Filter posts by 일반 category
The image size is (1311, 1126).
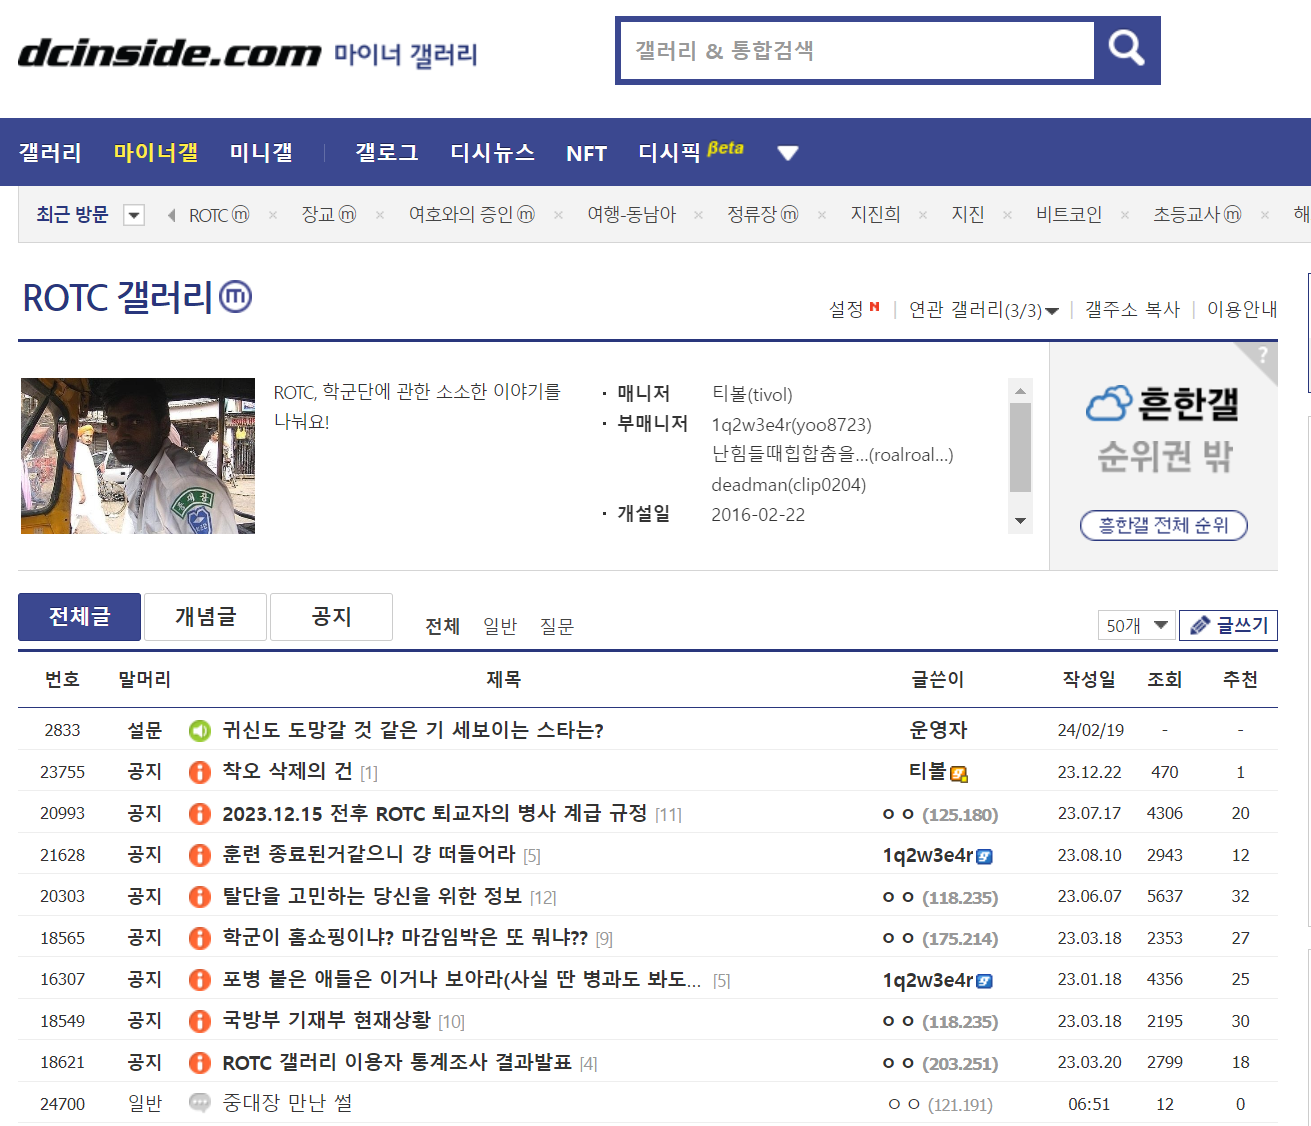pyautogui.click(x=500, y=626)
